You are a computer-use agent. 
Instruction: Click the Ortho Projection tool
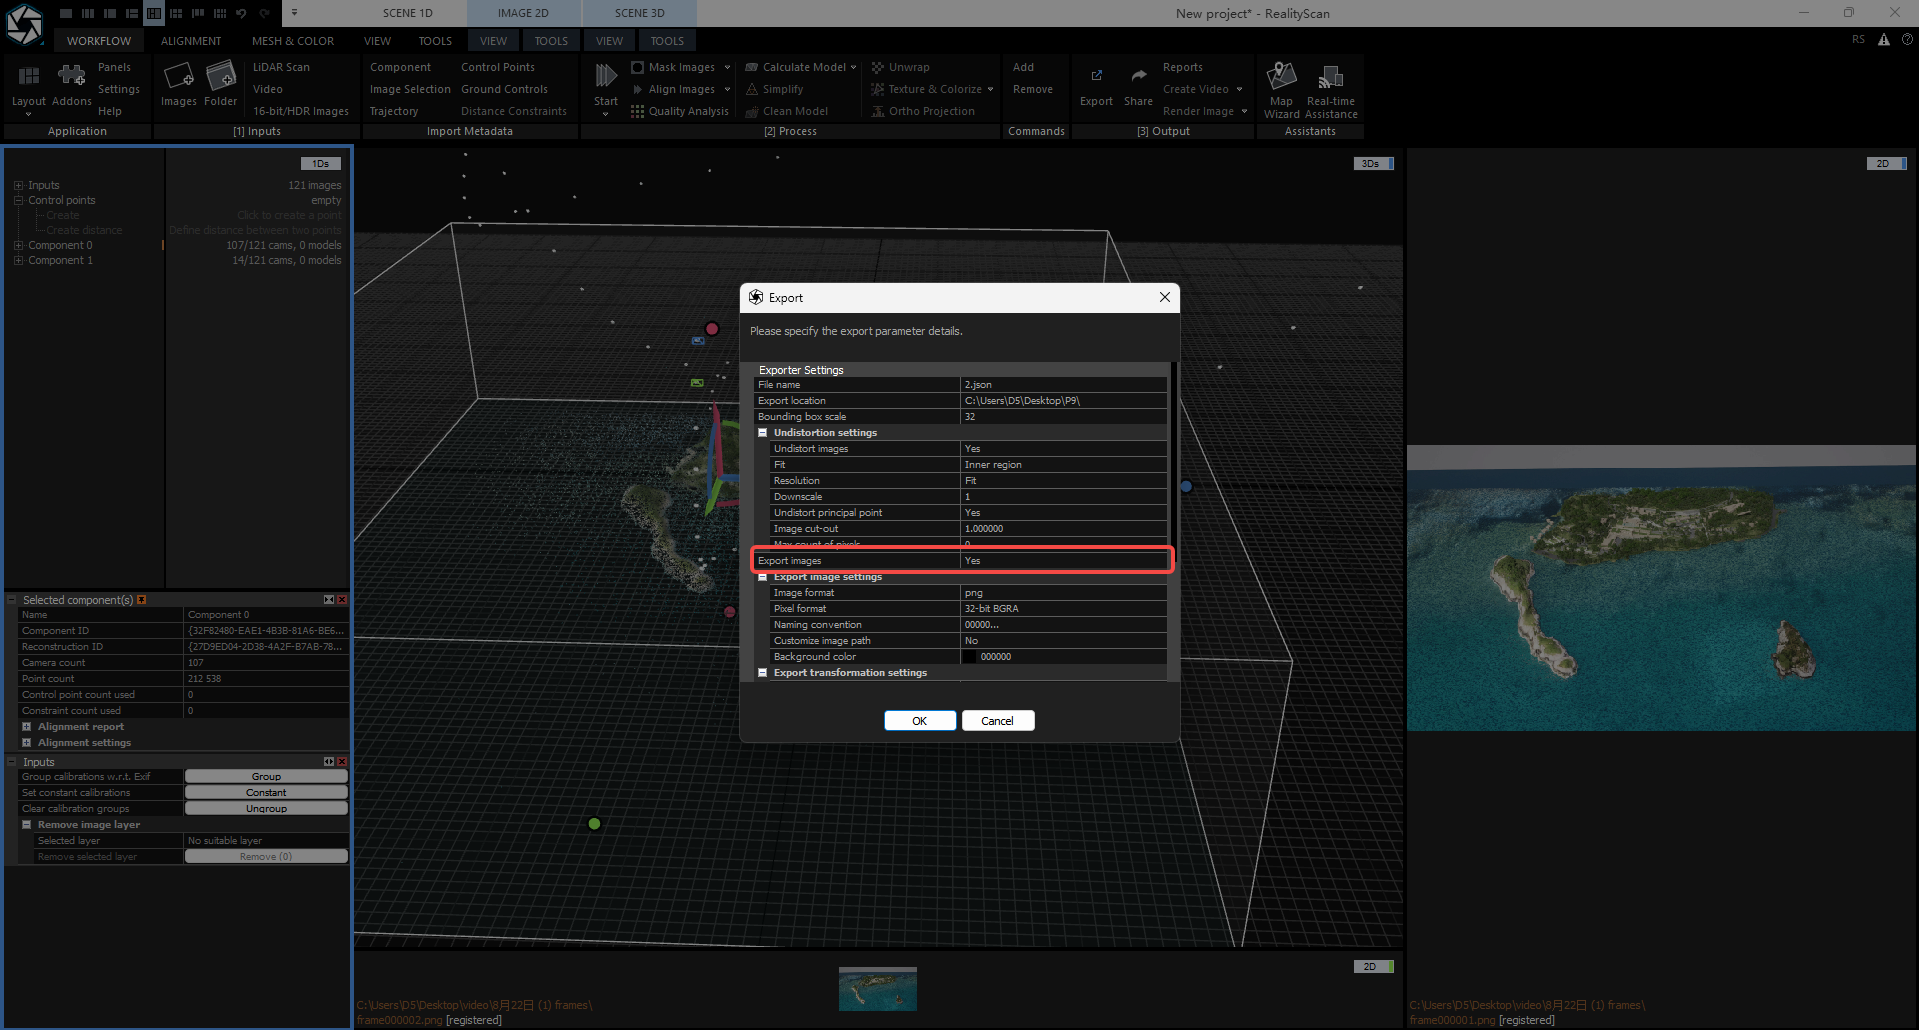coord(922,111)
